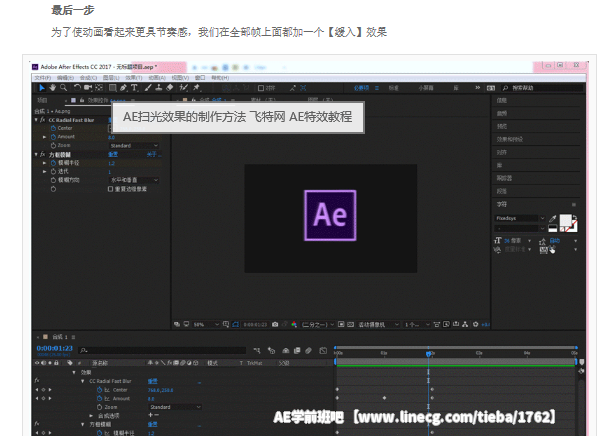Open viewer magnification 50% dropdown
This screenshot has height=436, width=597.
pyautogui.click(x=206, y=324)
